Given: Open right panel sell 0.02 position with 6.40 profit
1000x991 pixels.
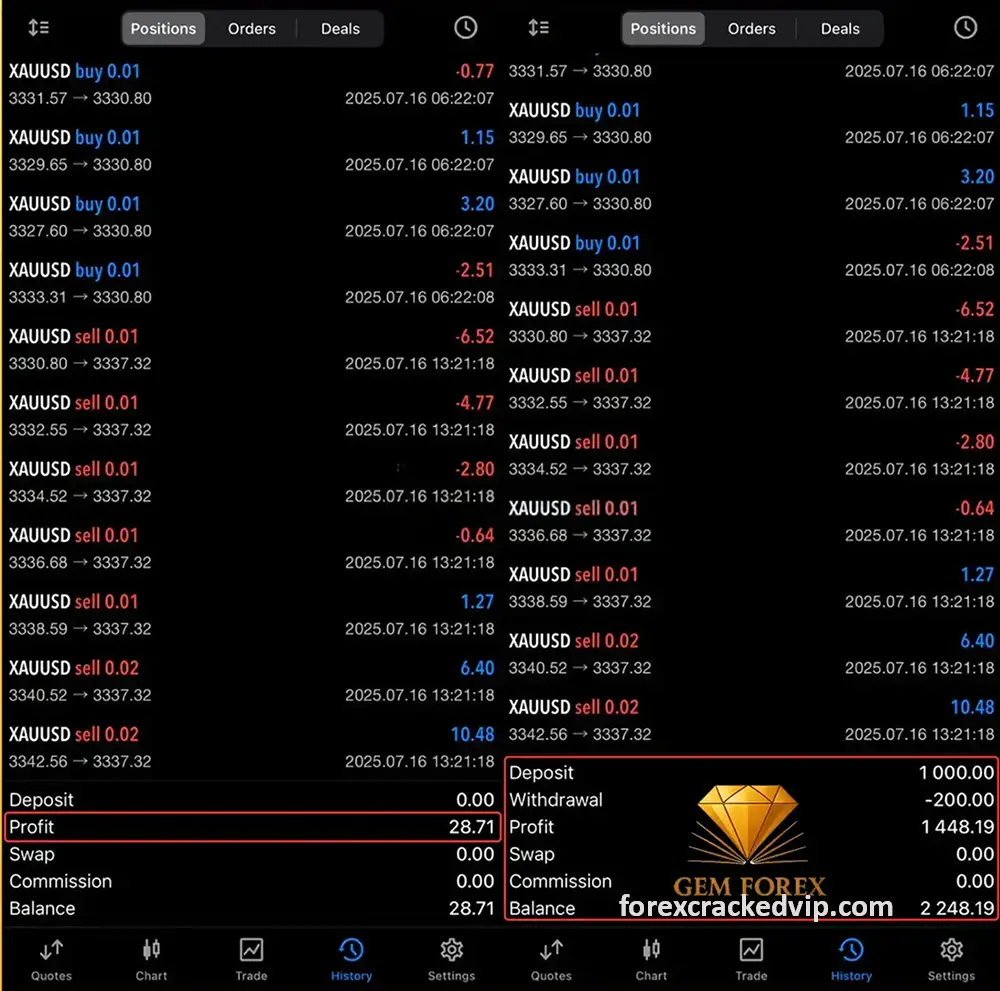Looking at the screenshot, I should 751,654.
